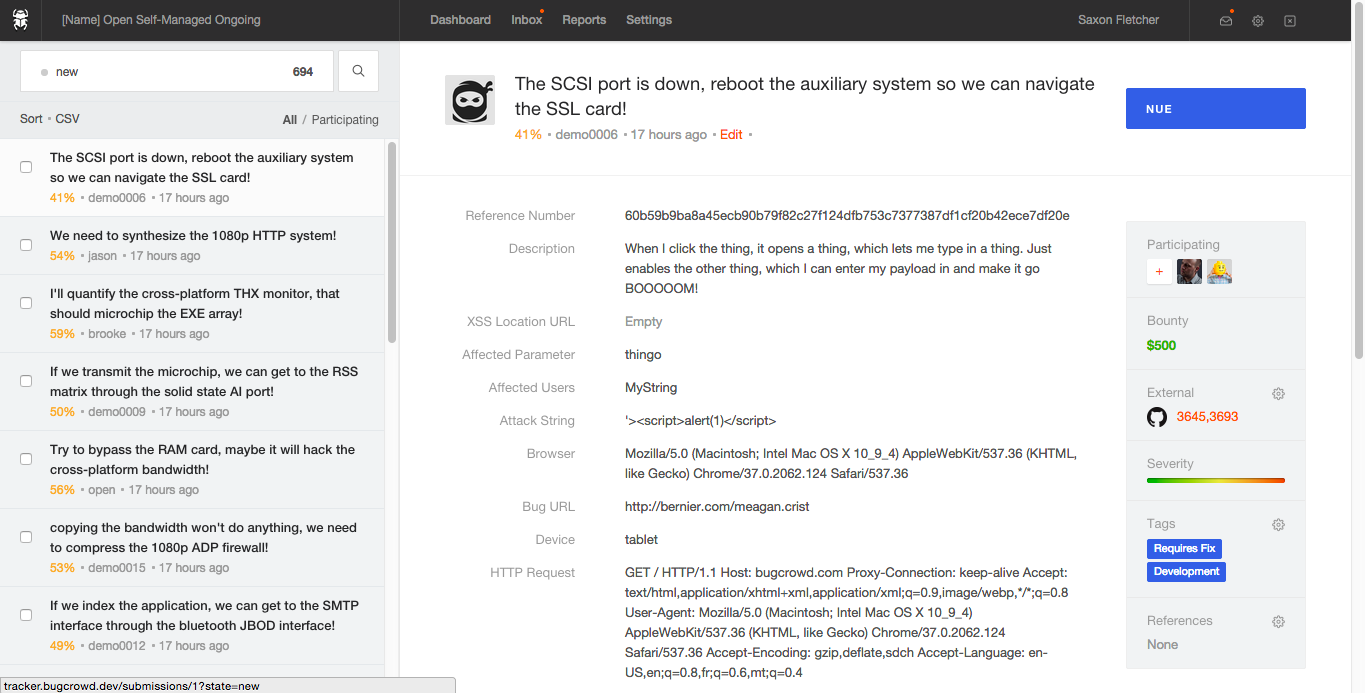This screenshot has width=1365, height=693.
Task: Click the Affected Parameter value thingo
Action: click(x=643, y=355)
